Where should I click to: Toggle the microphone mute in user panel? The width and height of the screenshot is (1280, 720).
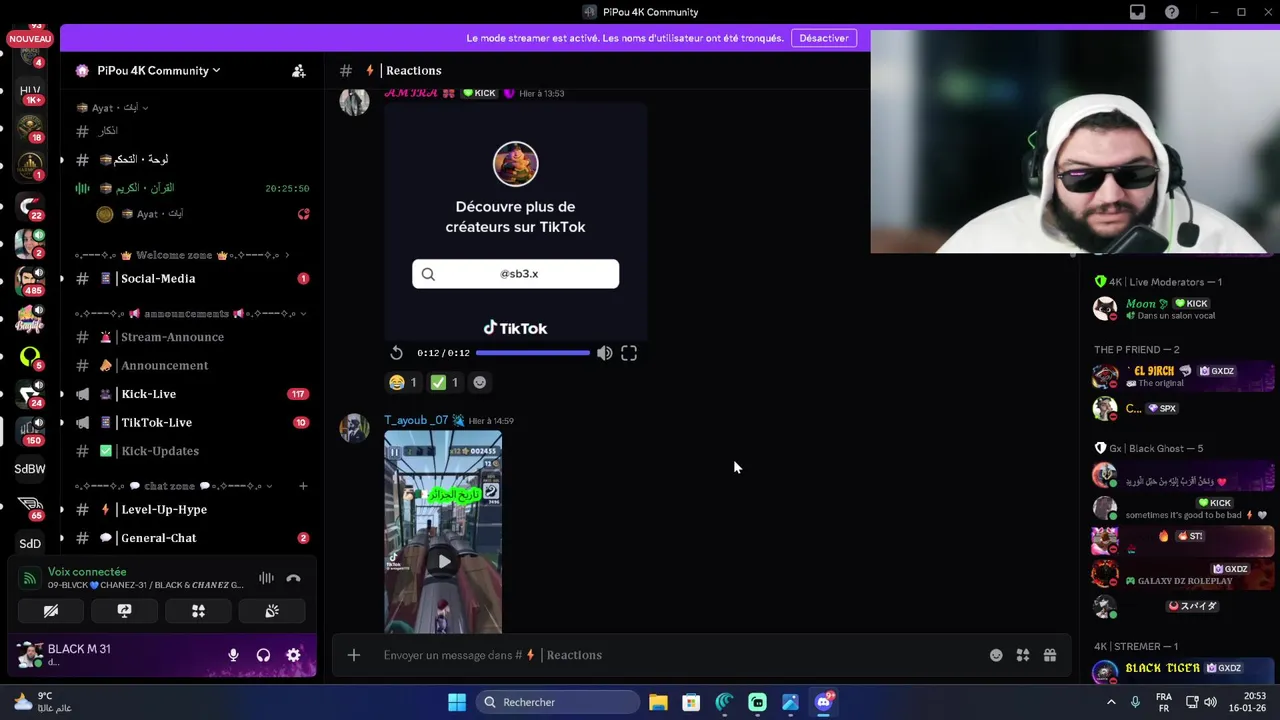pos(233,655)
